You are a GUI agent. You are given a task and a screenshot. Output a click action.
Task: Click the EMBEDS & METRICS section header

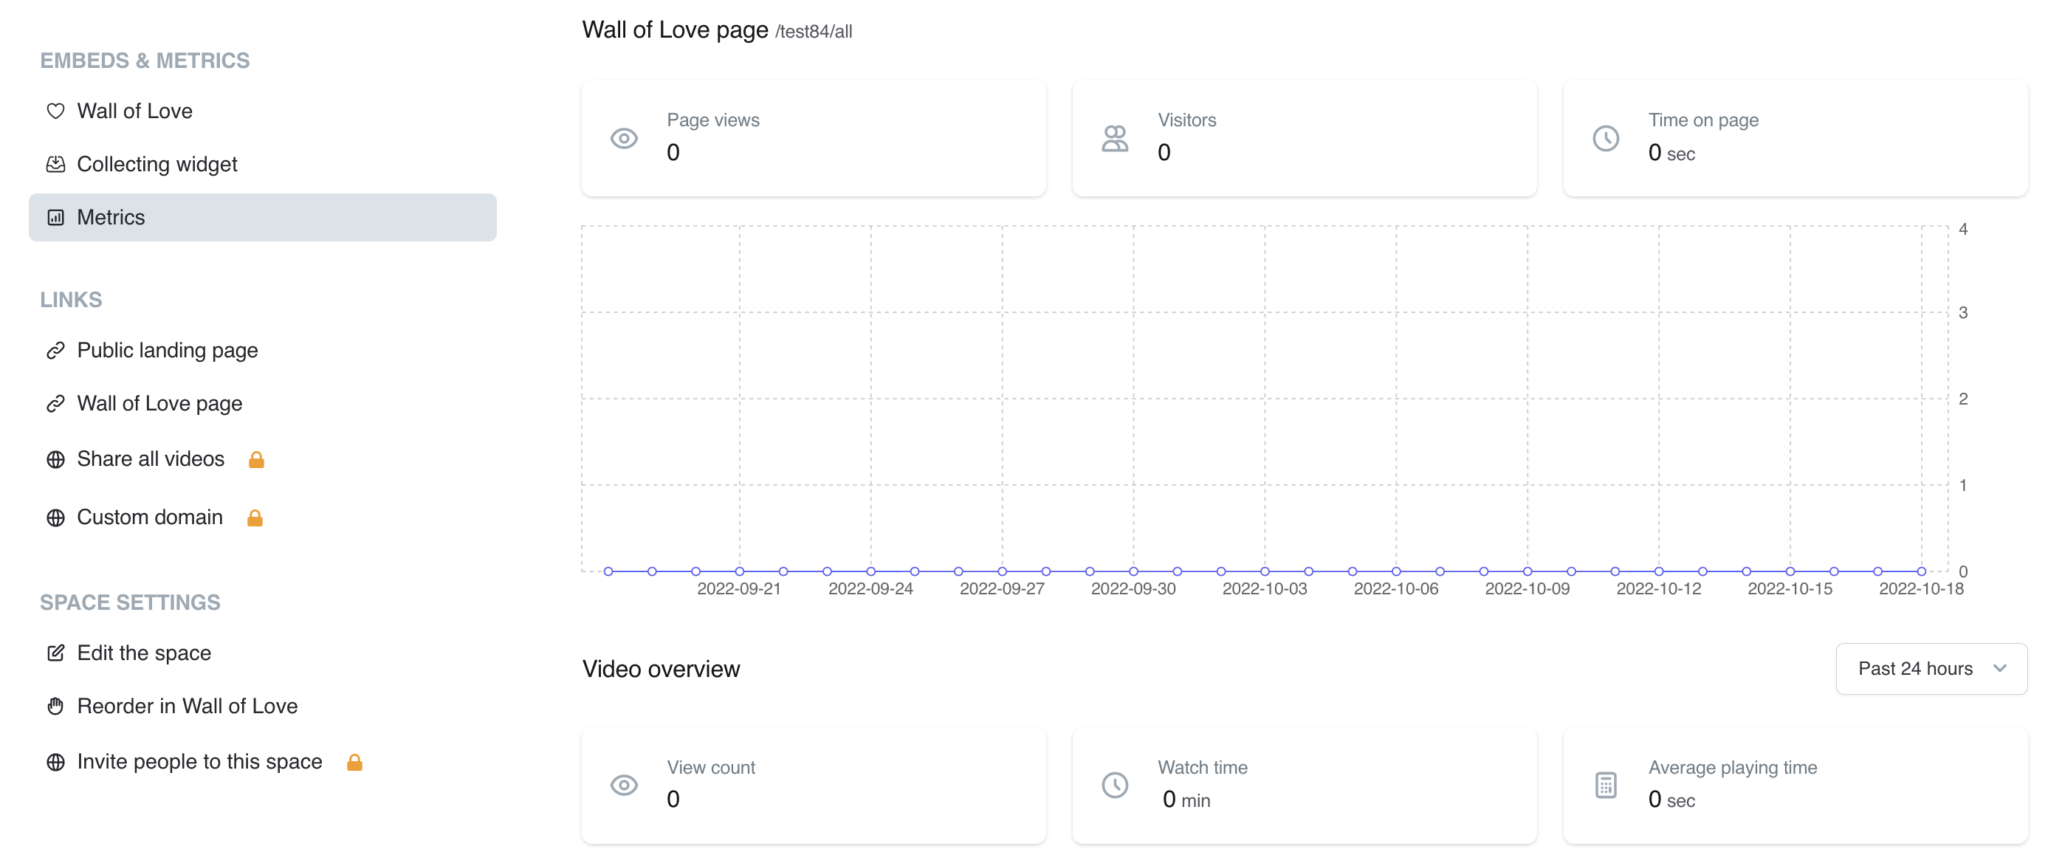(x=145, y=61)
